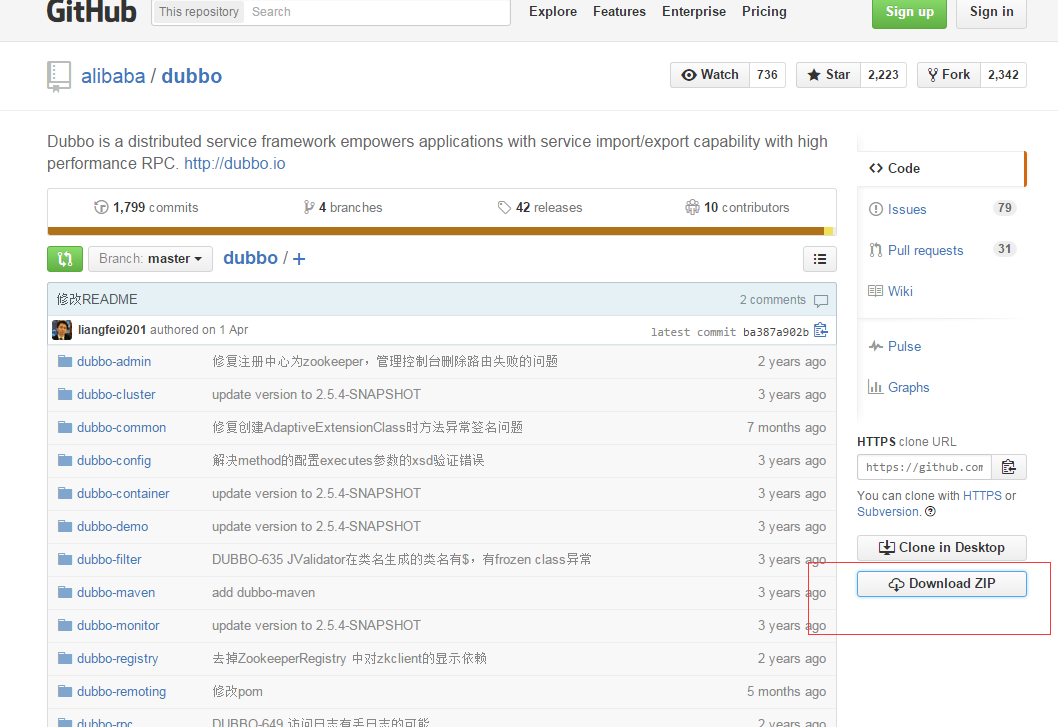Click the Wiki book icon in sidebar
Image resolution: width=1058 pixels, height=727 pixels.
(875, 291)
